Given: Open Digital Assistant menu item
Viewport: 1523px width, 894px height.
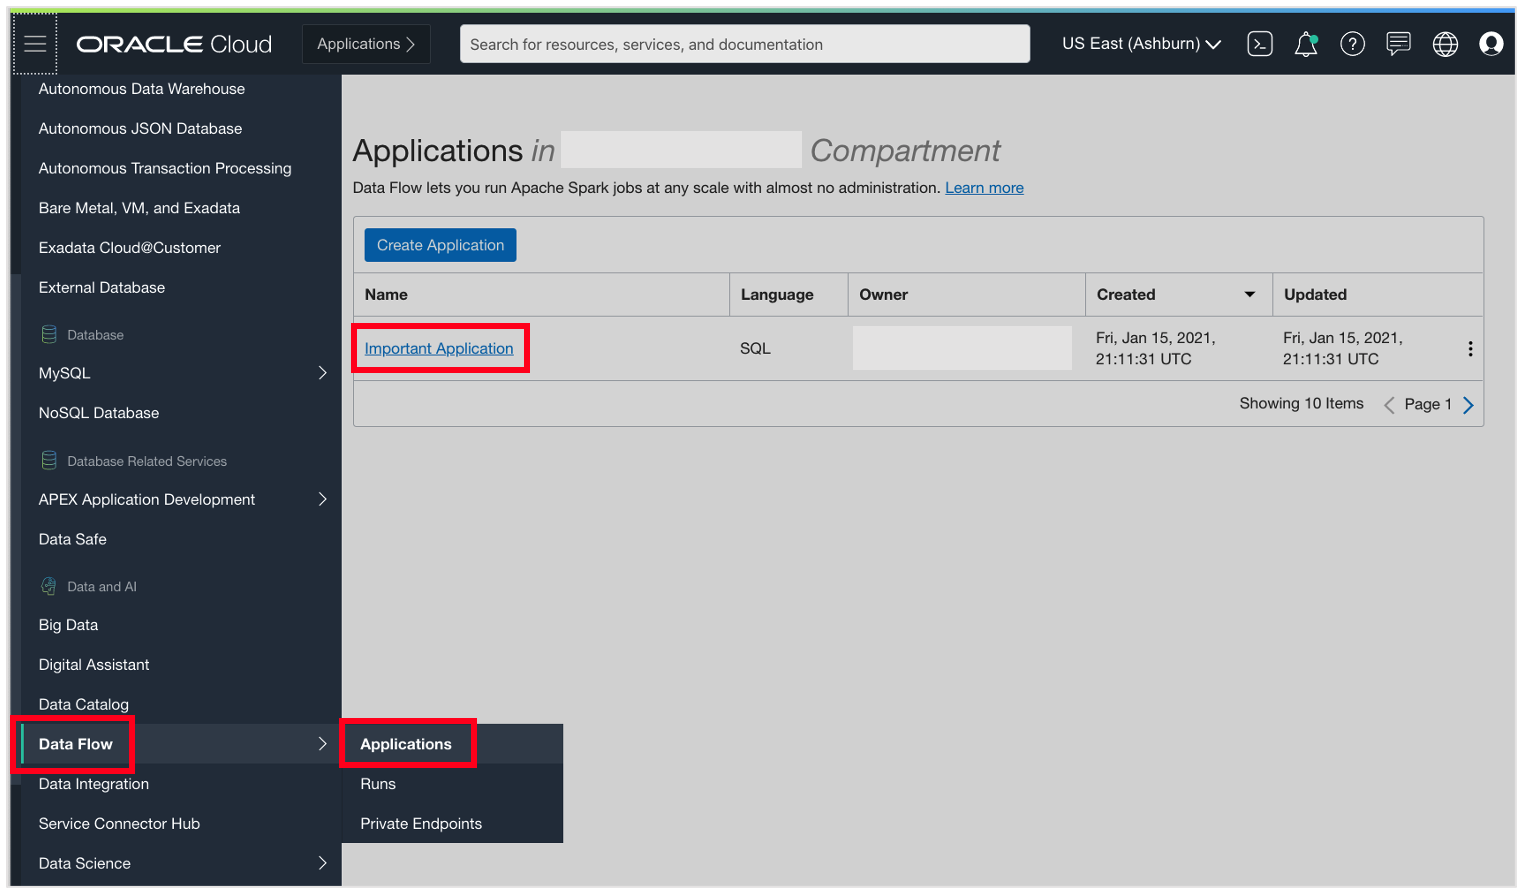Looking at the screenshot, I should coord(94,665).
